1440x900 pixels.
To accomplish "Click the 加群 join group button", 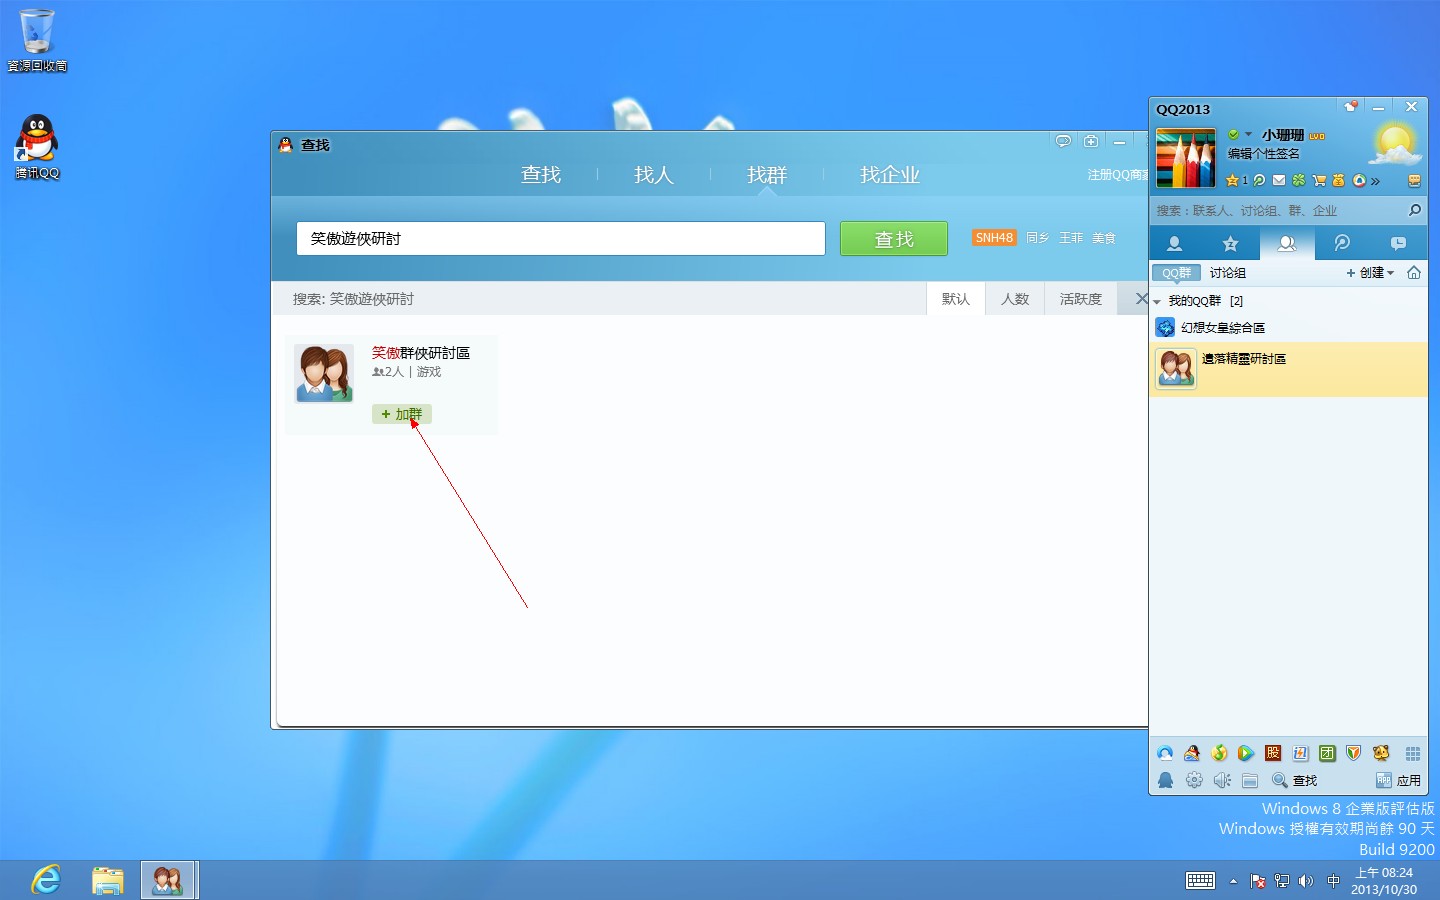I will [x=402, y=414].
